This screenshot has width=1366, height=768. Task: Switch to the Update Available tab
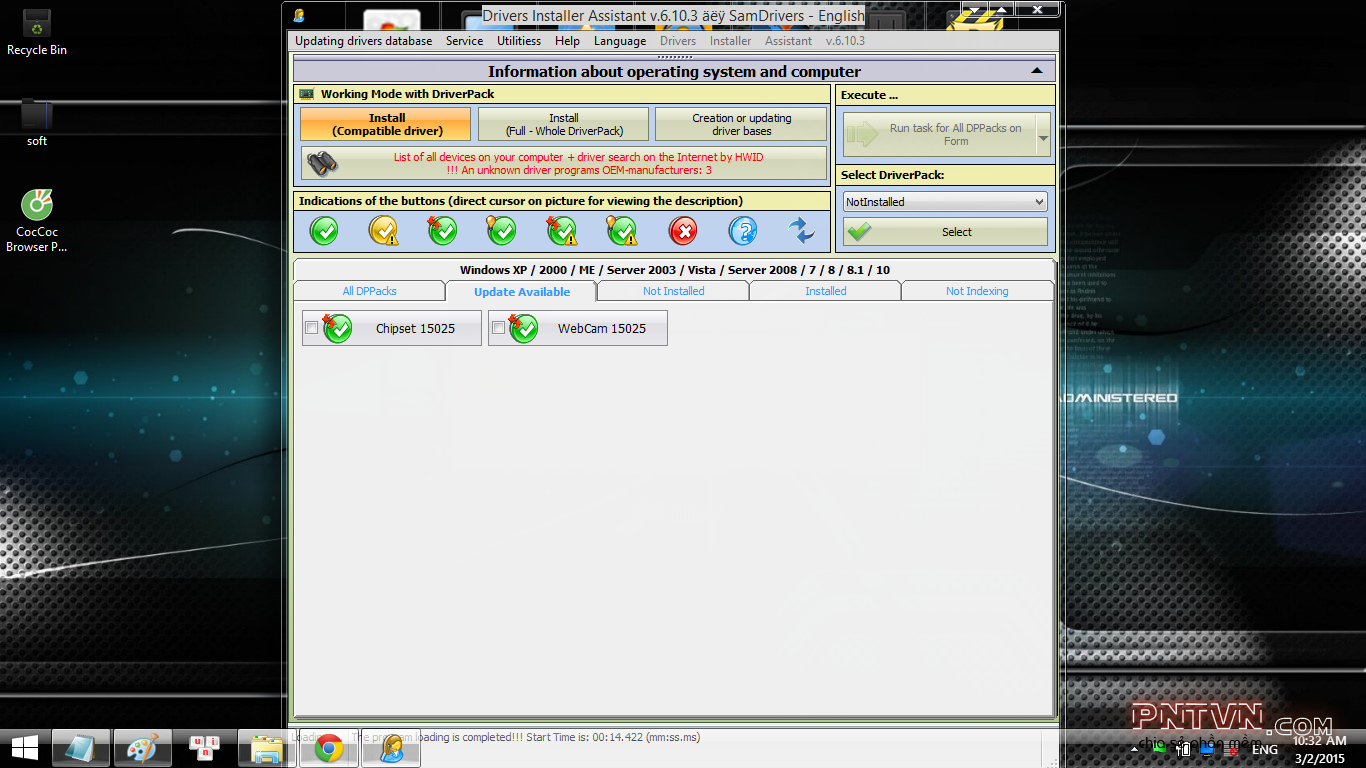tap(521, 292)
